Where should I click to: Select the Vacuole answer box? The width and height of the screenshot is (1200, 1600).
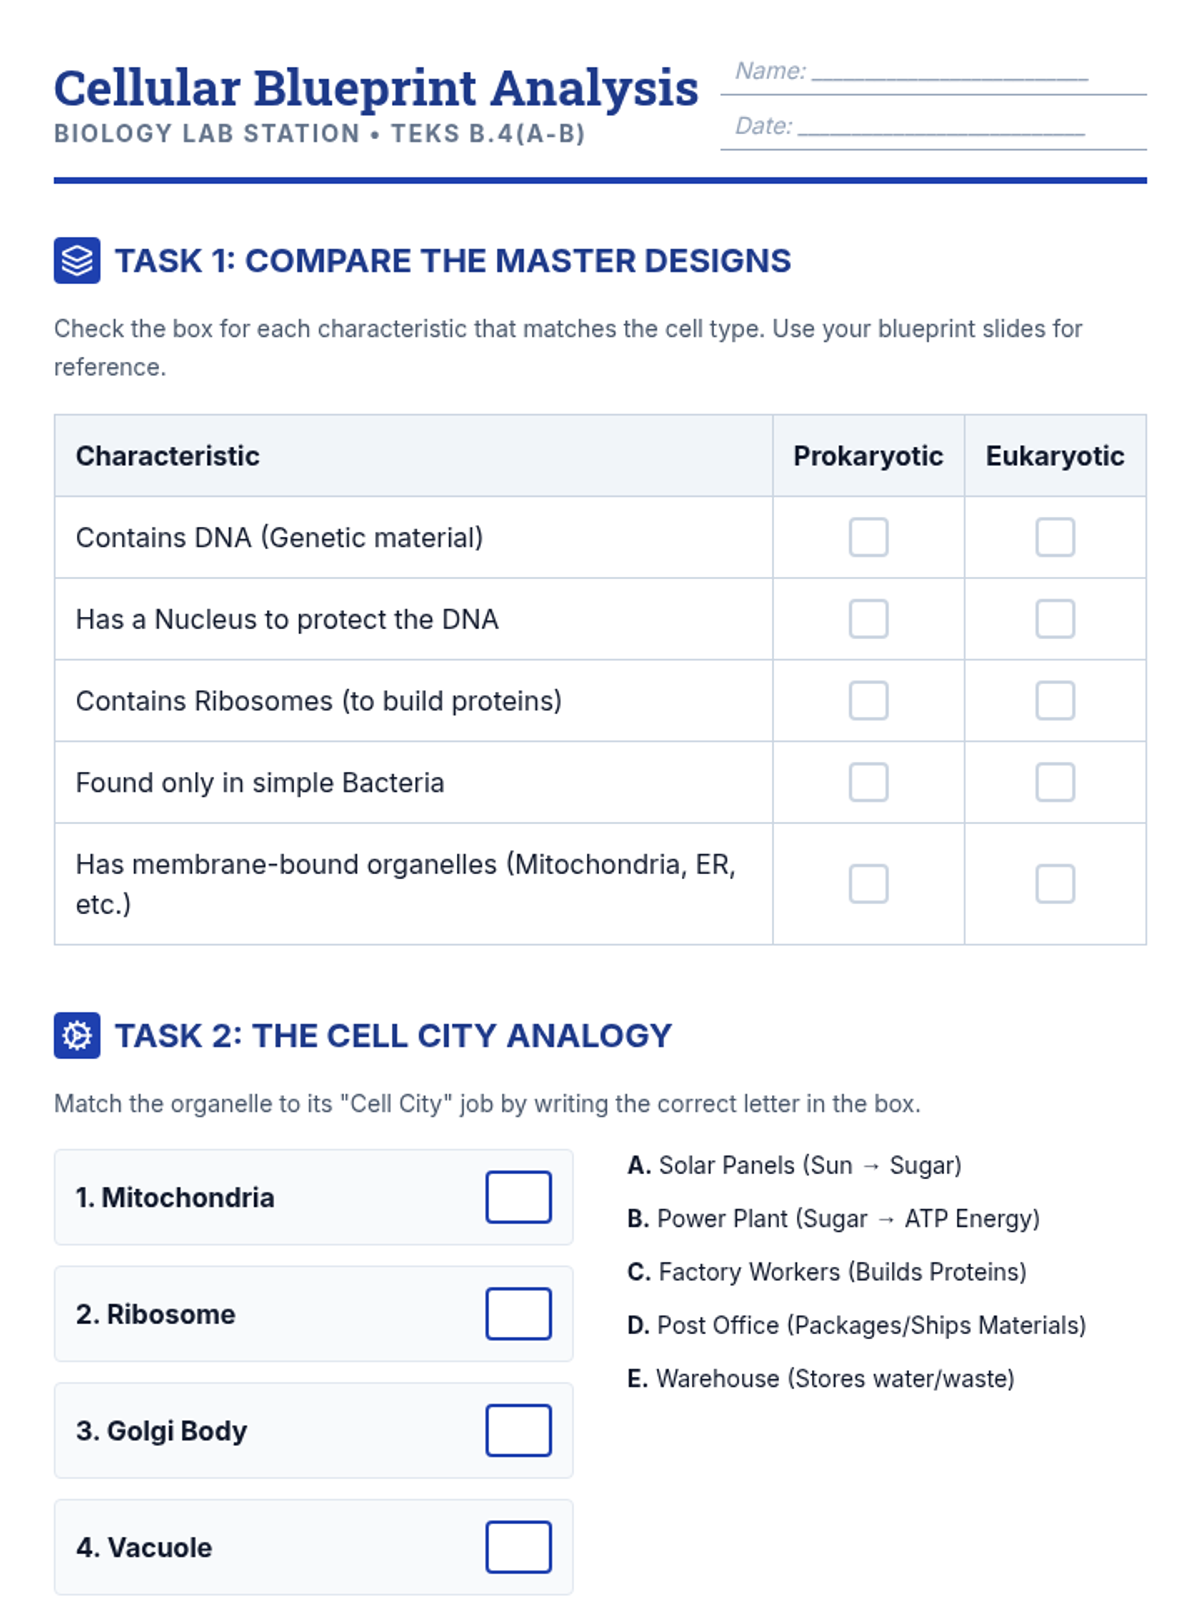[518, 1547]
